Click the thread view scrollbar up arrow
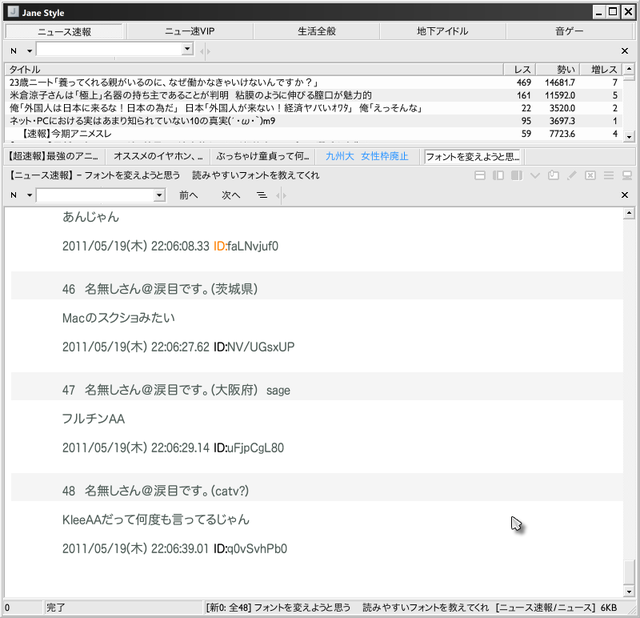 tap(629, 213)
